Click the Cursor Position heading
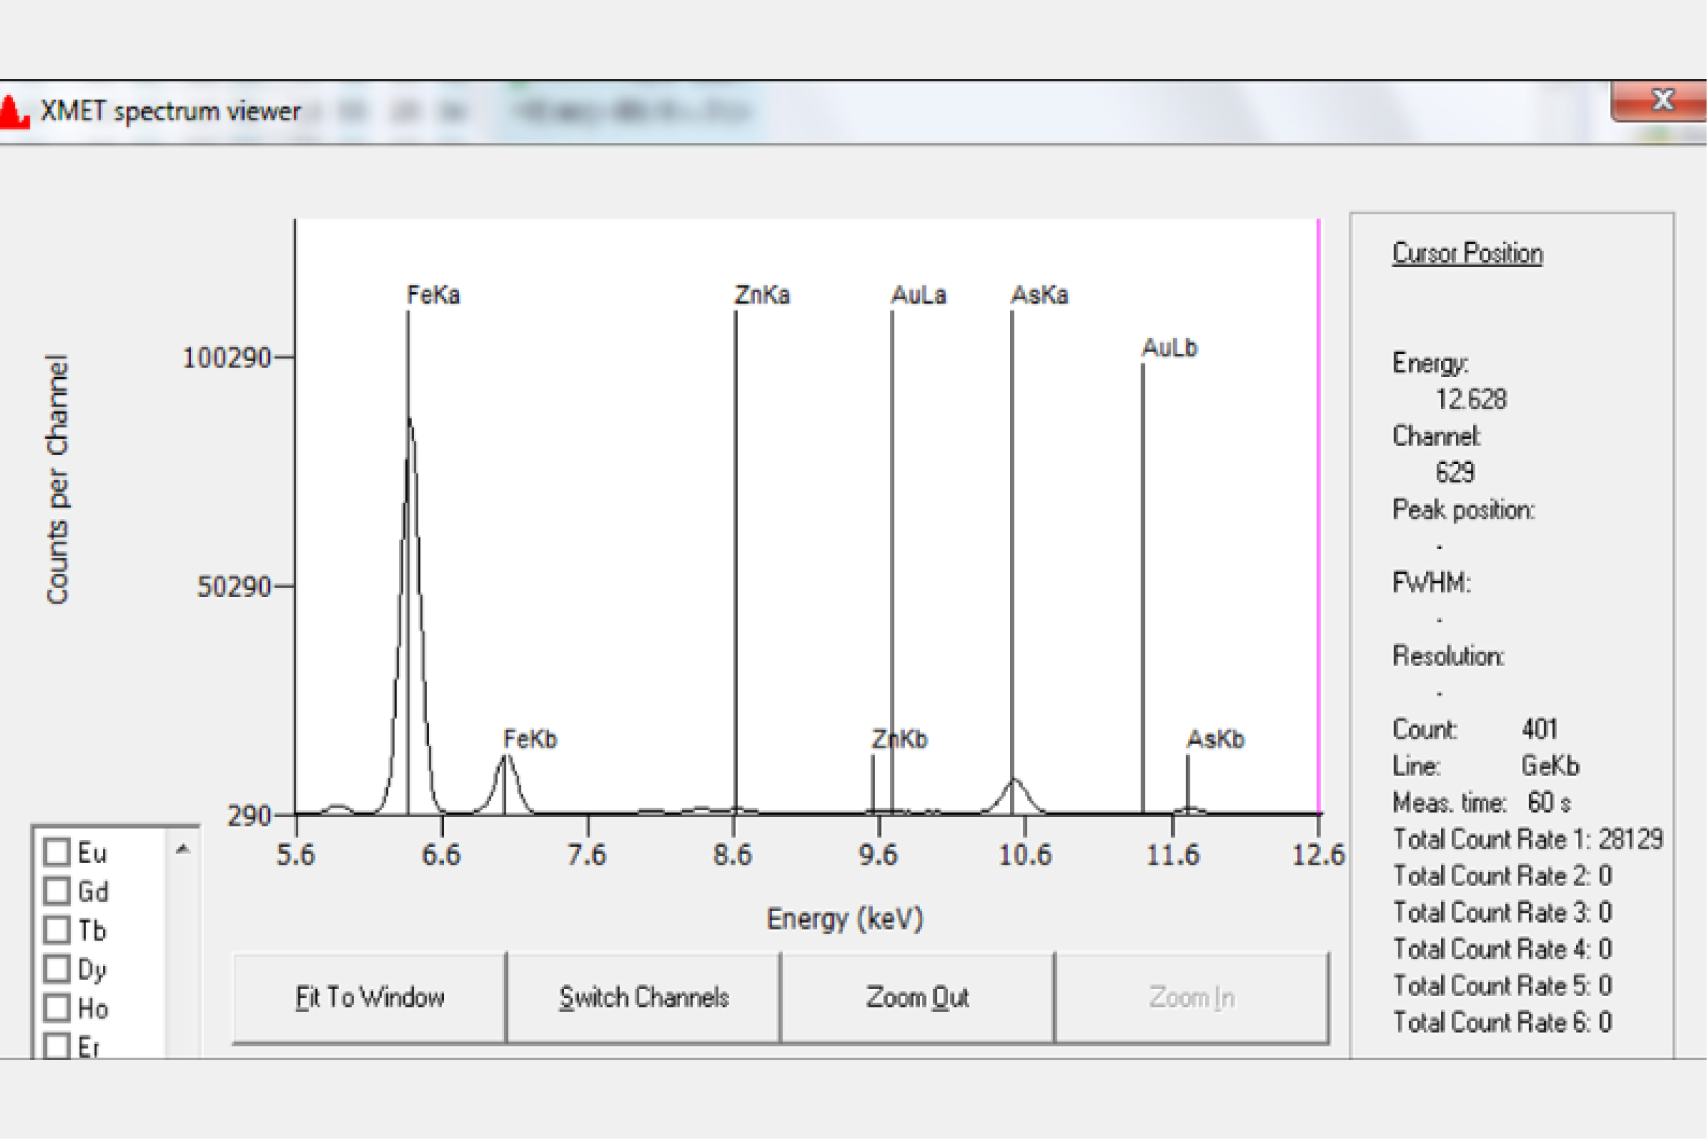The height and width of the screenshot is (1139, 1707). (1467, 254)
